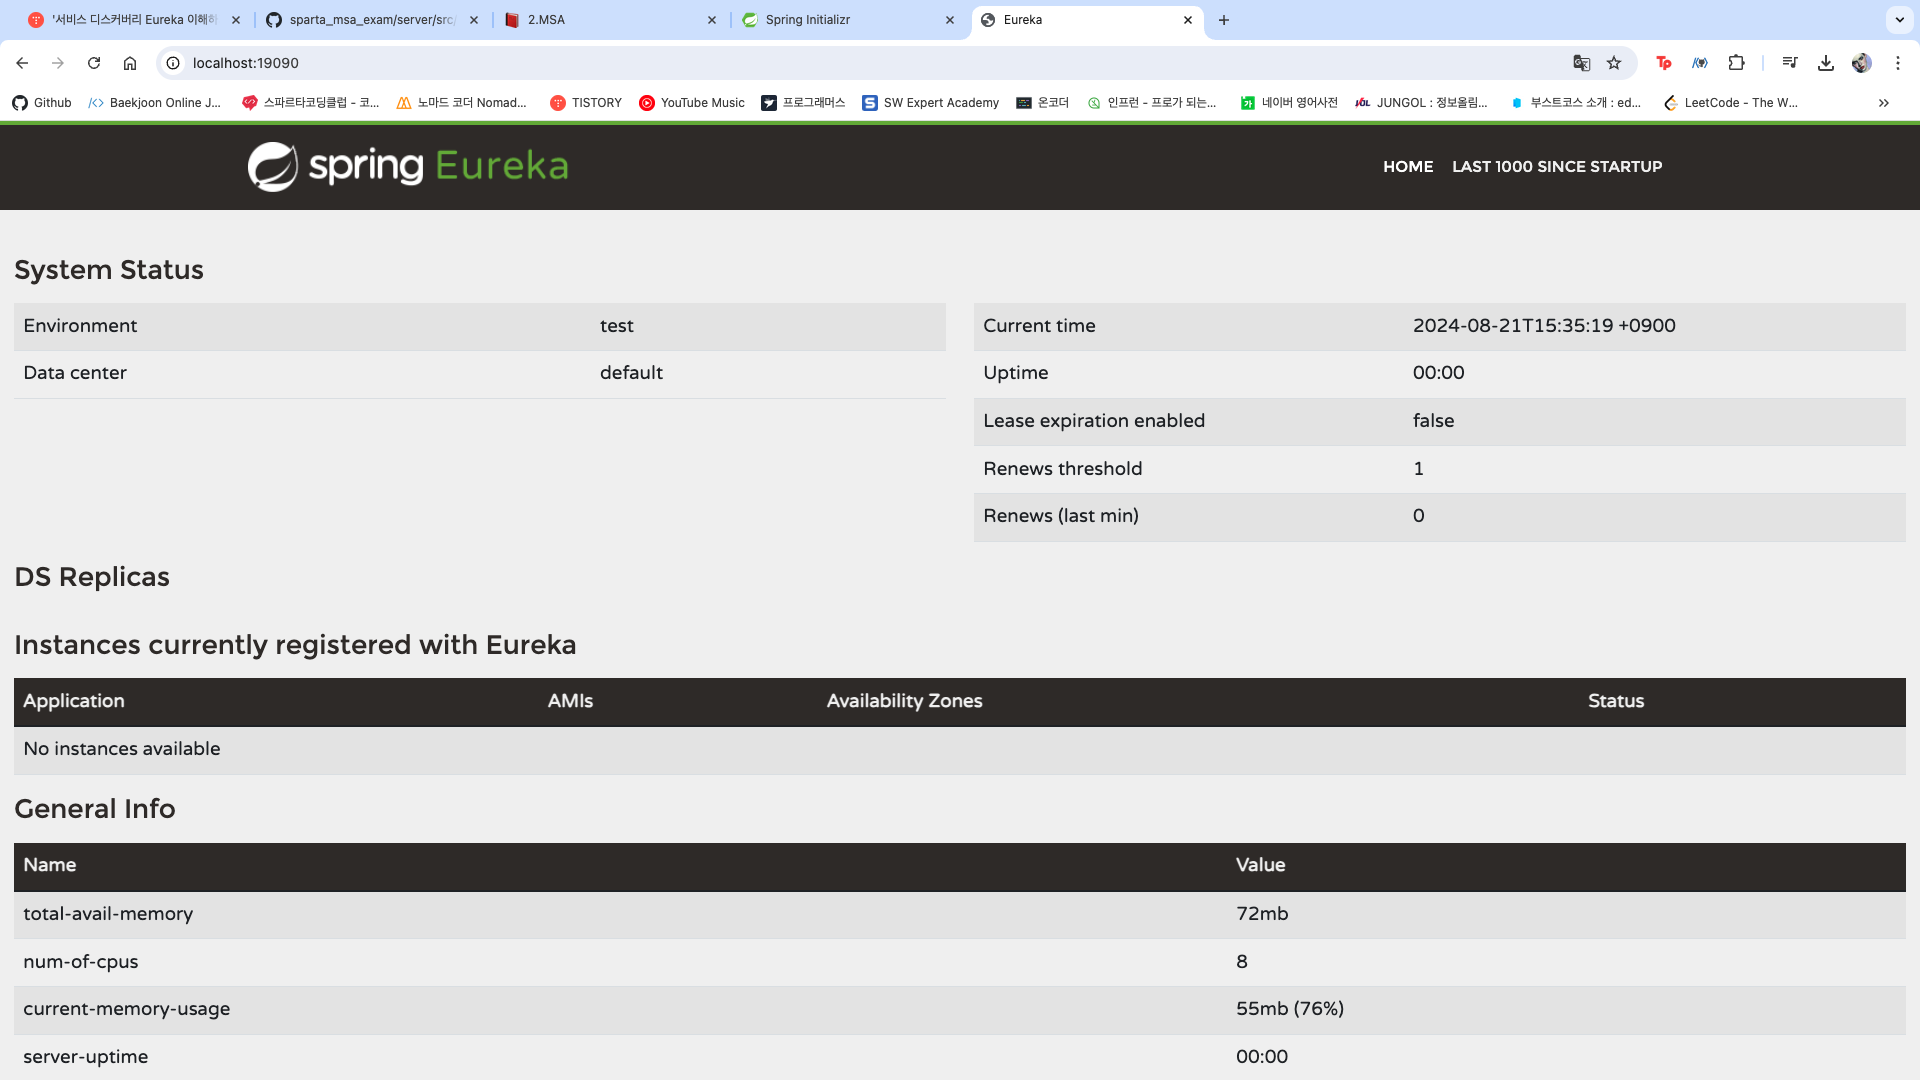
Task: Click the Lease expiration enabled value false
Action: coord(1433,421)
